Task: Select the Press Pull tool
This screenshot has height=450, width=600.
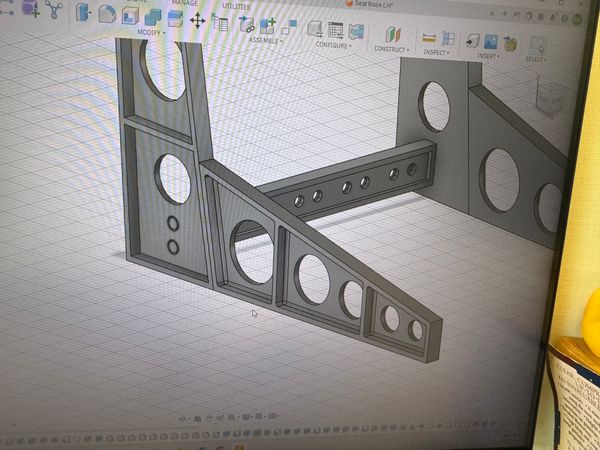Action: pyautogui.click(x=83, y=12)
